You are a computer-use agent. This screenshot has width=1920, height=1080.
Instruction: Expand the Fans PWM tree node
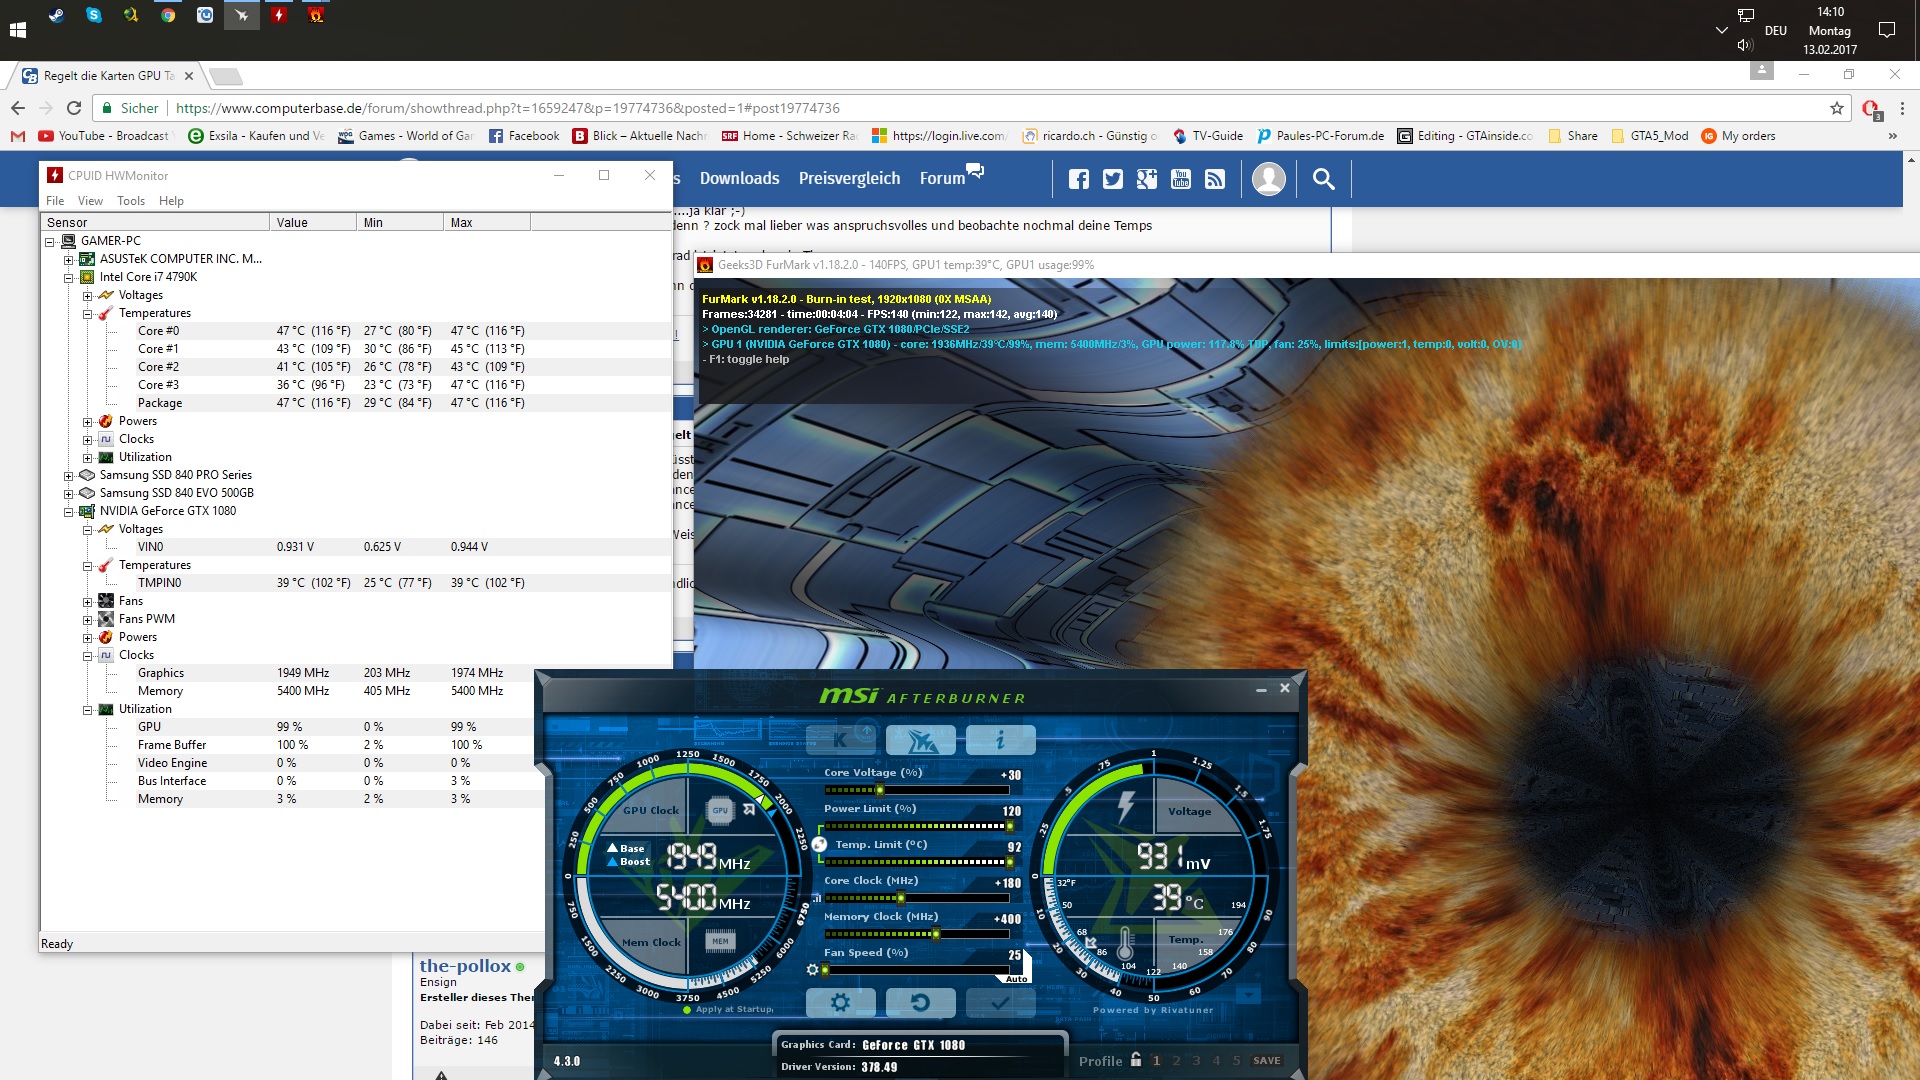point(88,620)
